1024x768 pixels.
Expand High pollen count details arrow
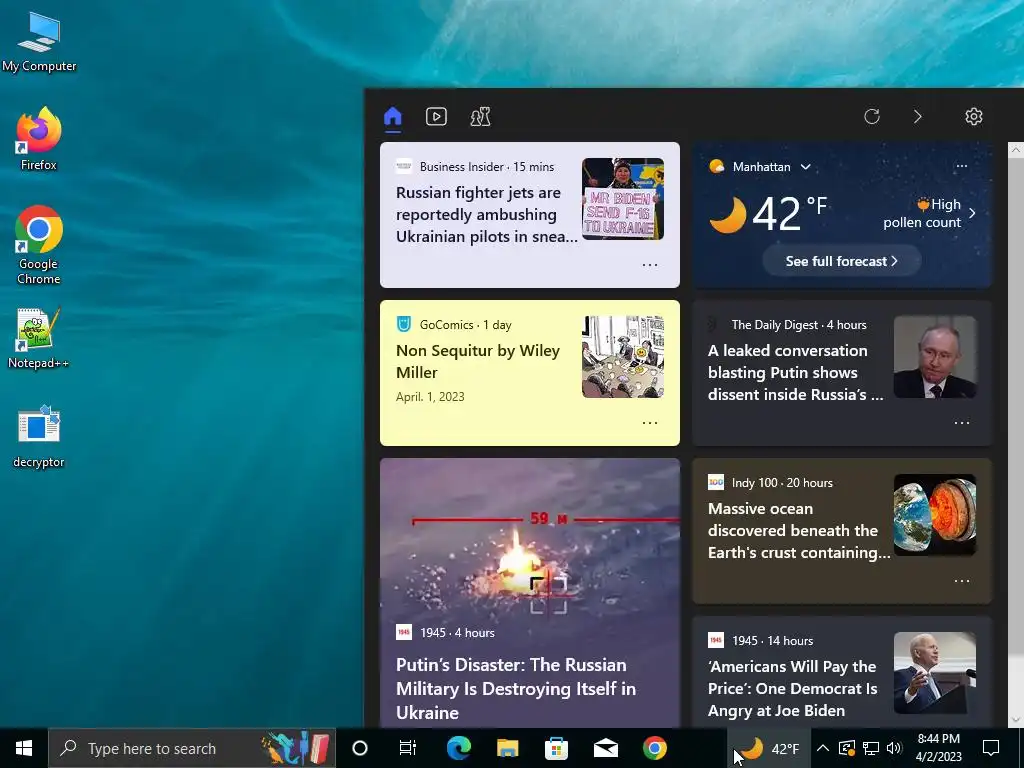[x=972, y=213]
